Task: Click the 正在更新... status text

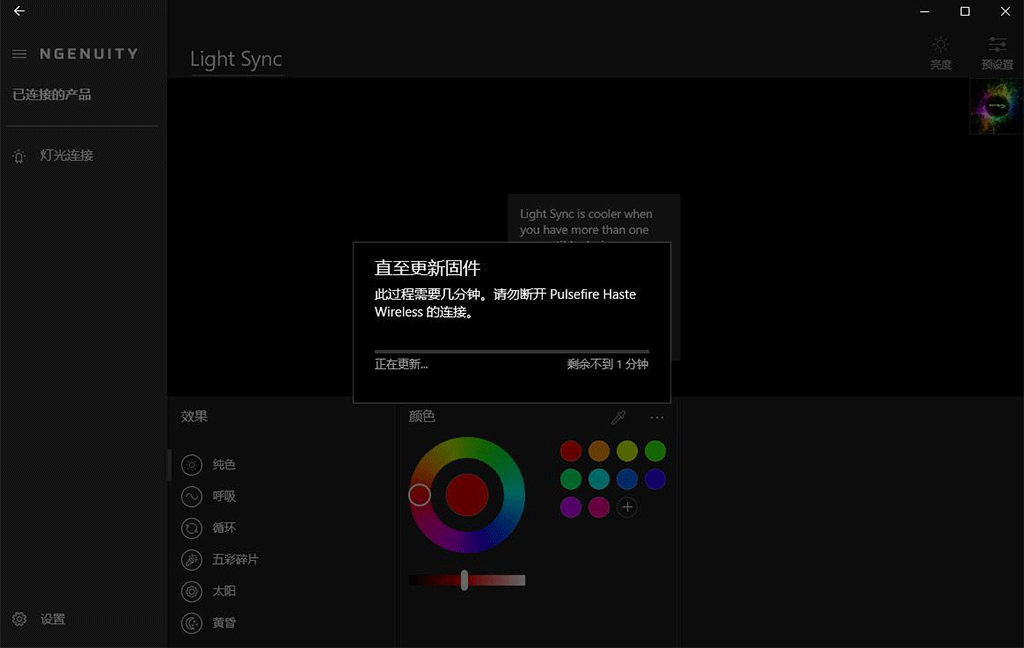Action: point(401,364)
